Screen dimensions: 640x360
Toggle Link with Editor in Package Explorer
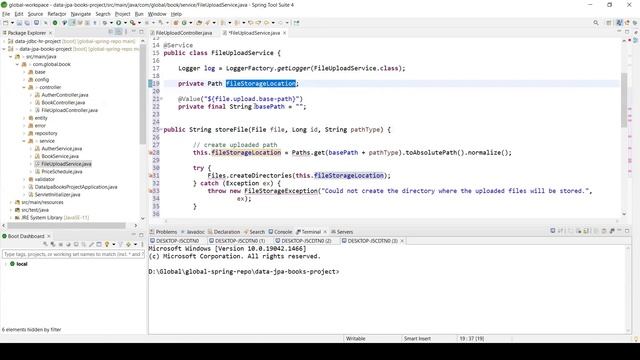tap(118, 32)
